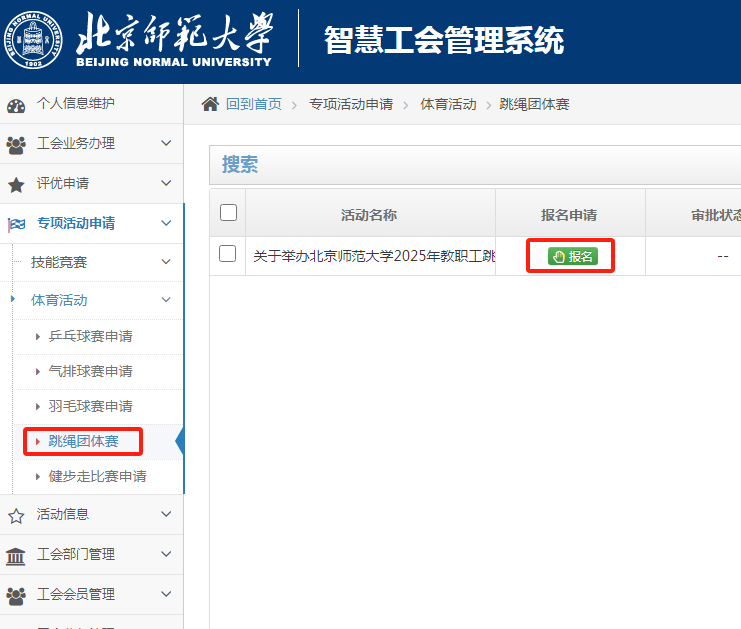Open the 工会会员管理 menu
Image resolution: width=741 pixels, height=629 pixels.
(x=92, y=595)
